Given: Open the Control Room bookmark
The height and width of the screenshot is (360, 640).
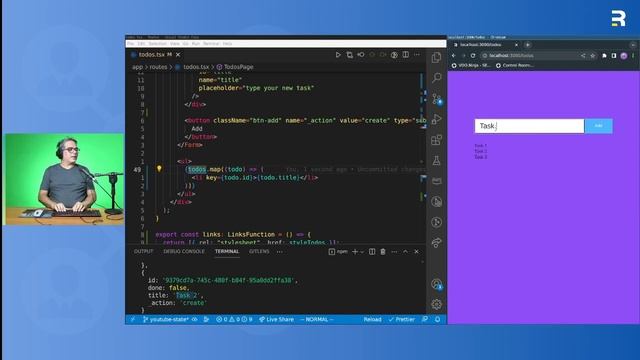Looking at the screenshot, I should tap(514, 65).
